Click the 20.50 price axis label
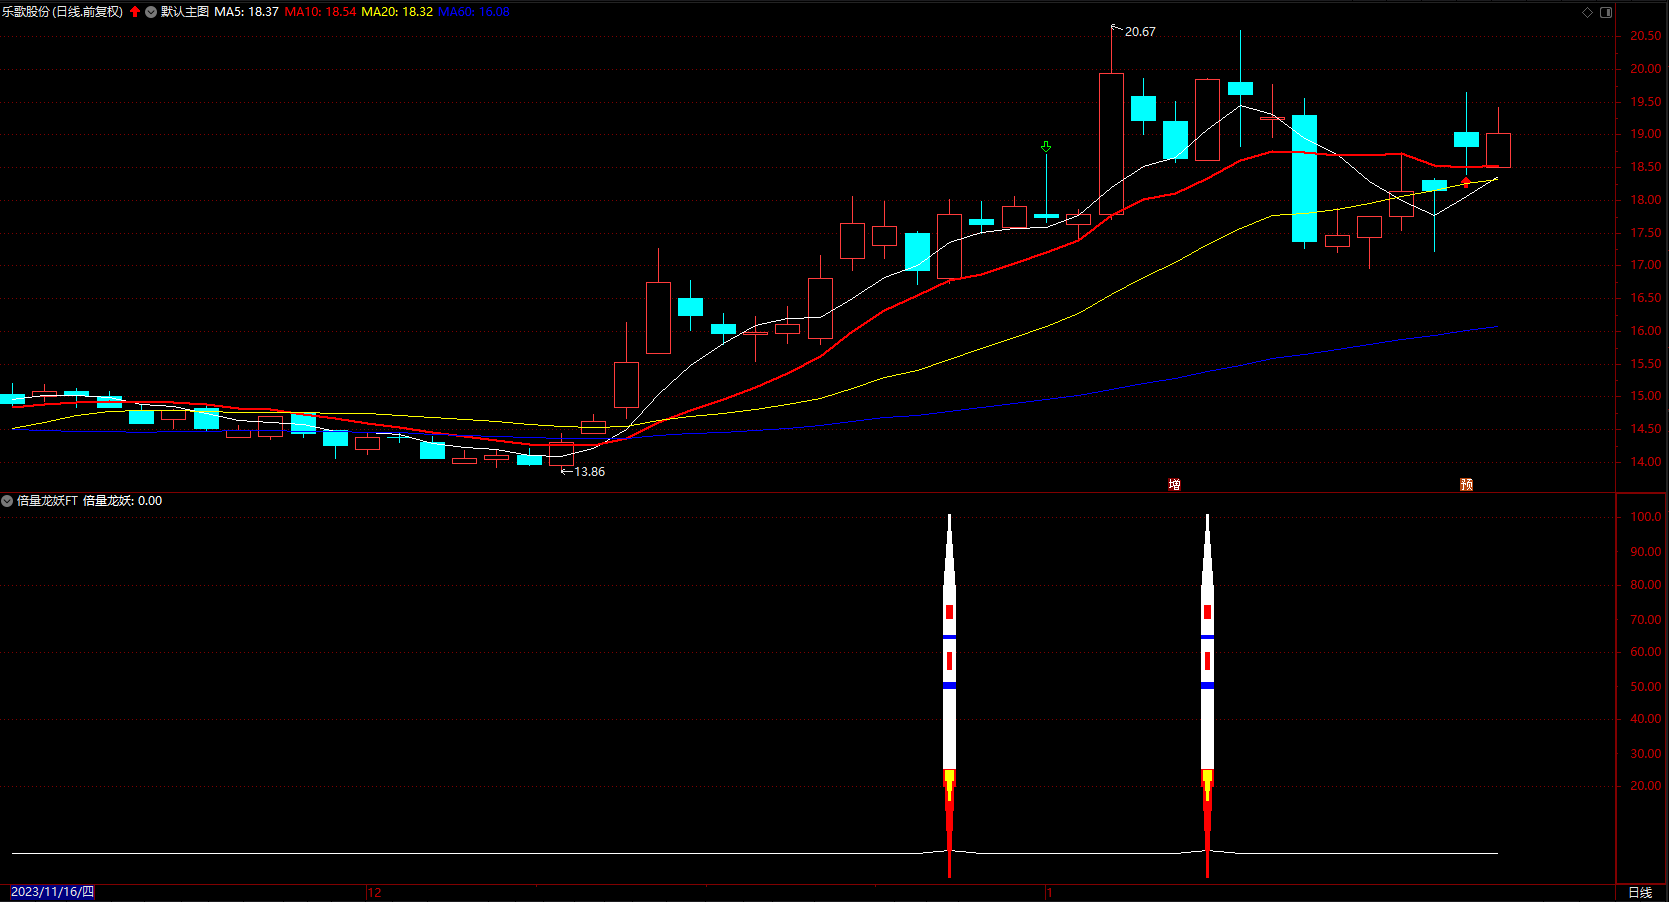The width and height of the screenshot is (1669, 902). [x=1646, y=36]
